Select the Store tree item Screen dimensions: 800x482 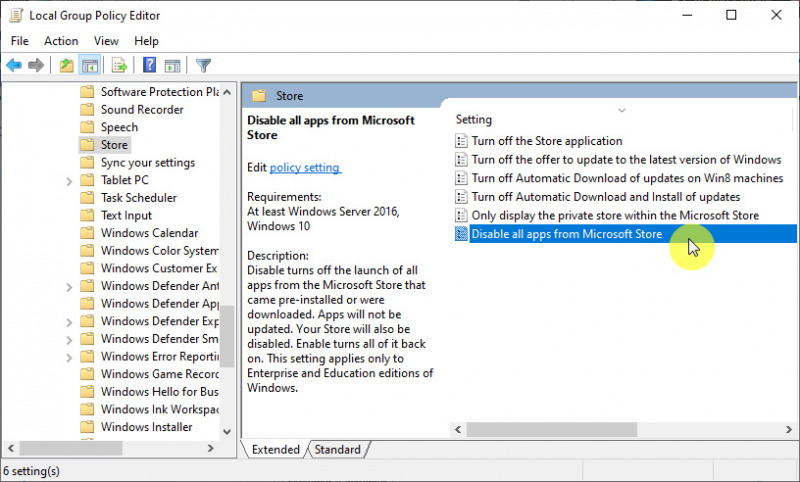[114, 145]
